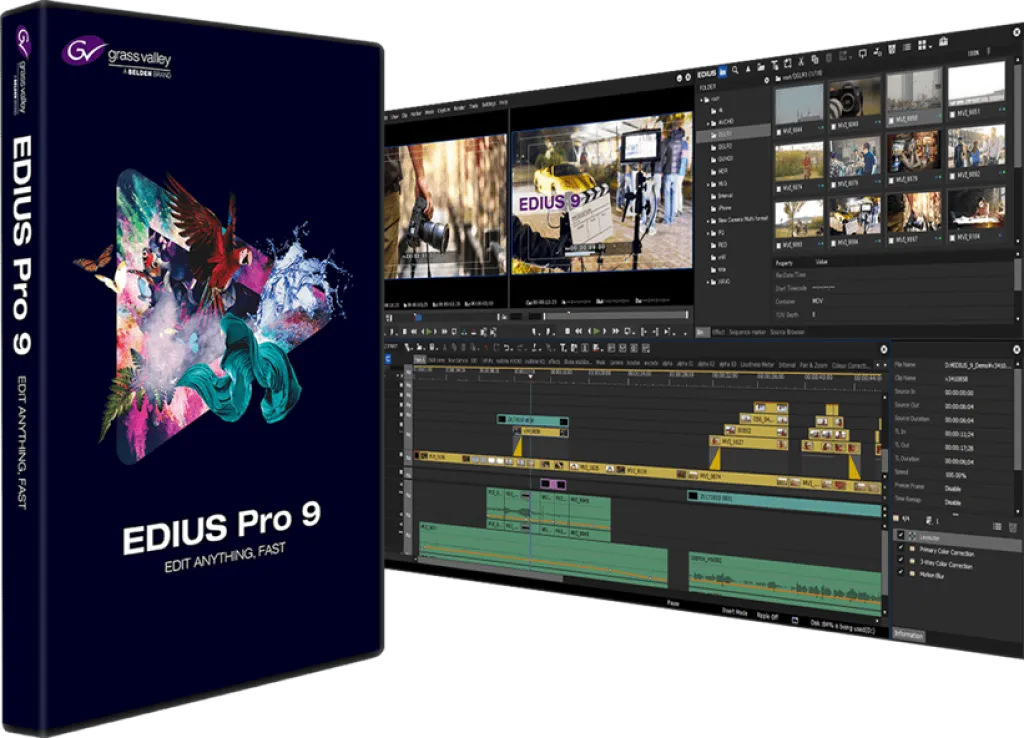Select the iPhone folder in the Bin tree

tap(721, 208)
